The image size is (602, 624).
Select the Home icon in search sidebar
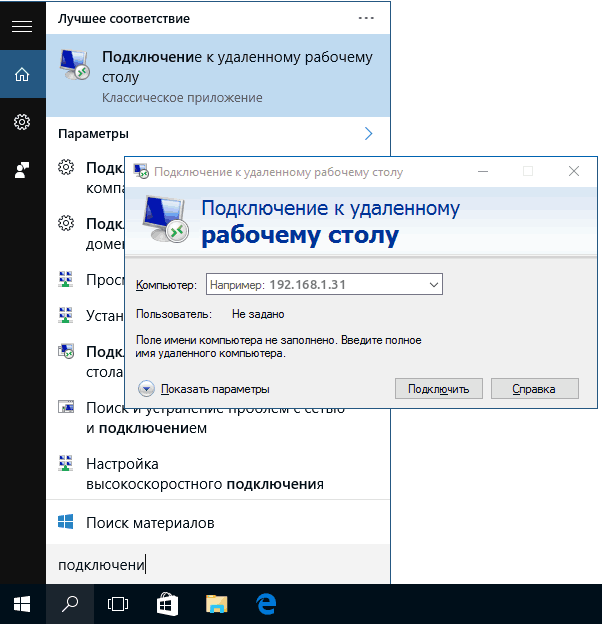[22, 74]
